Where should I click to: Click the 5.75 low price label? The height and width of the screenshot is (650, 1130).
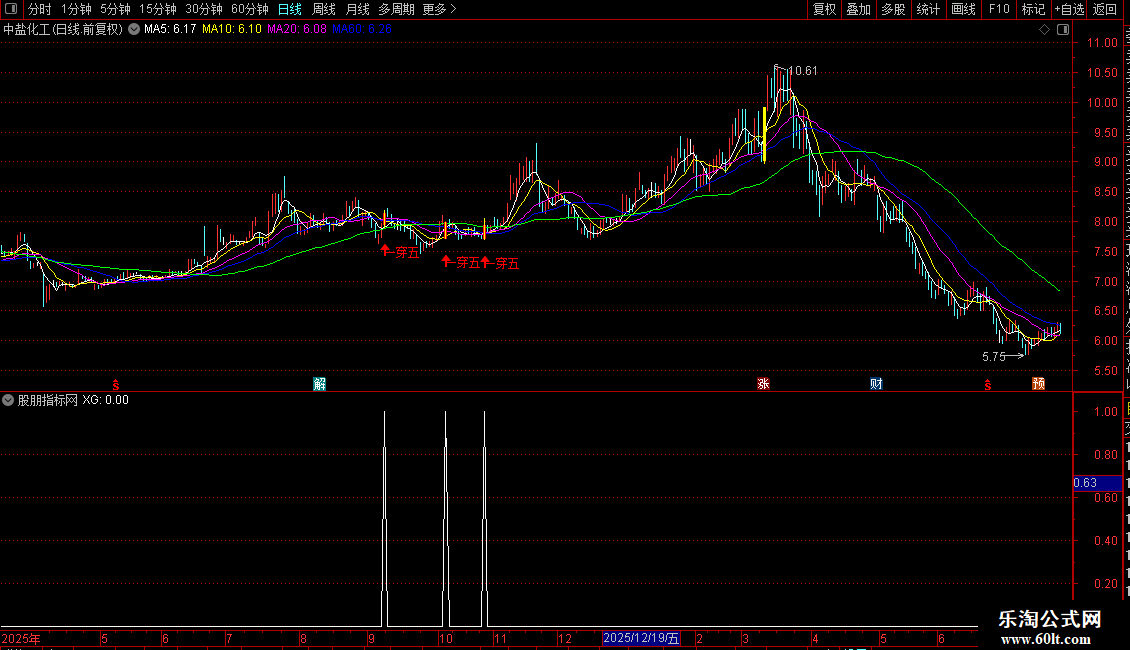[x=994, y=357]
